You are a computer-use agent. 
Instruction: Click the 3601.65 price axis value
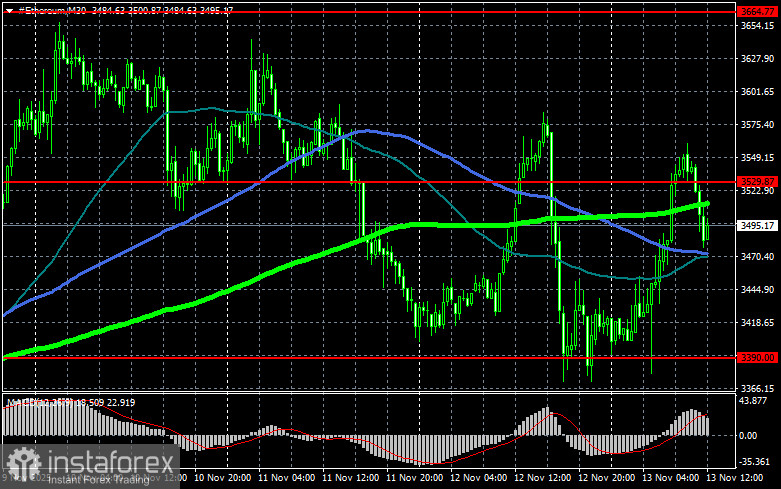pos(758,92)
